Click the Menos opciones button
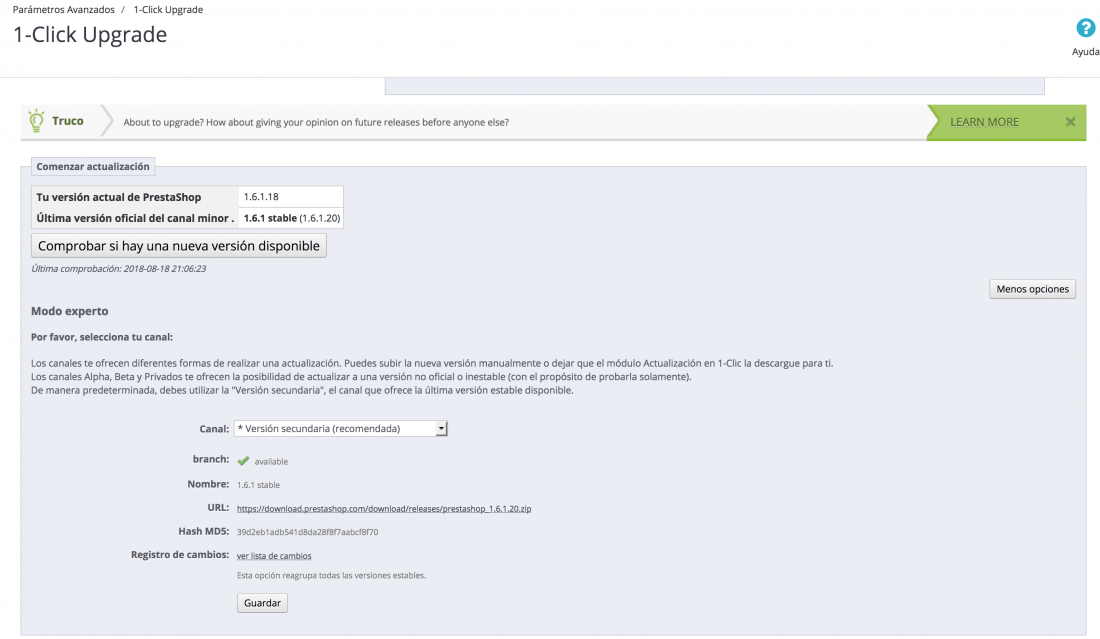1100x639 pixels. [x=1033, y=289]
